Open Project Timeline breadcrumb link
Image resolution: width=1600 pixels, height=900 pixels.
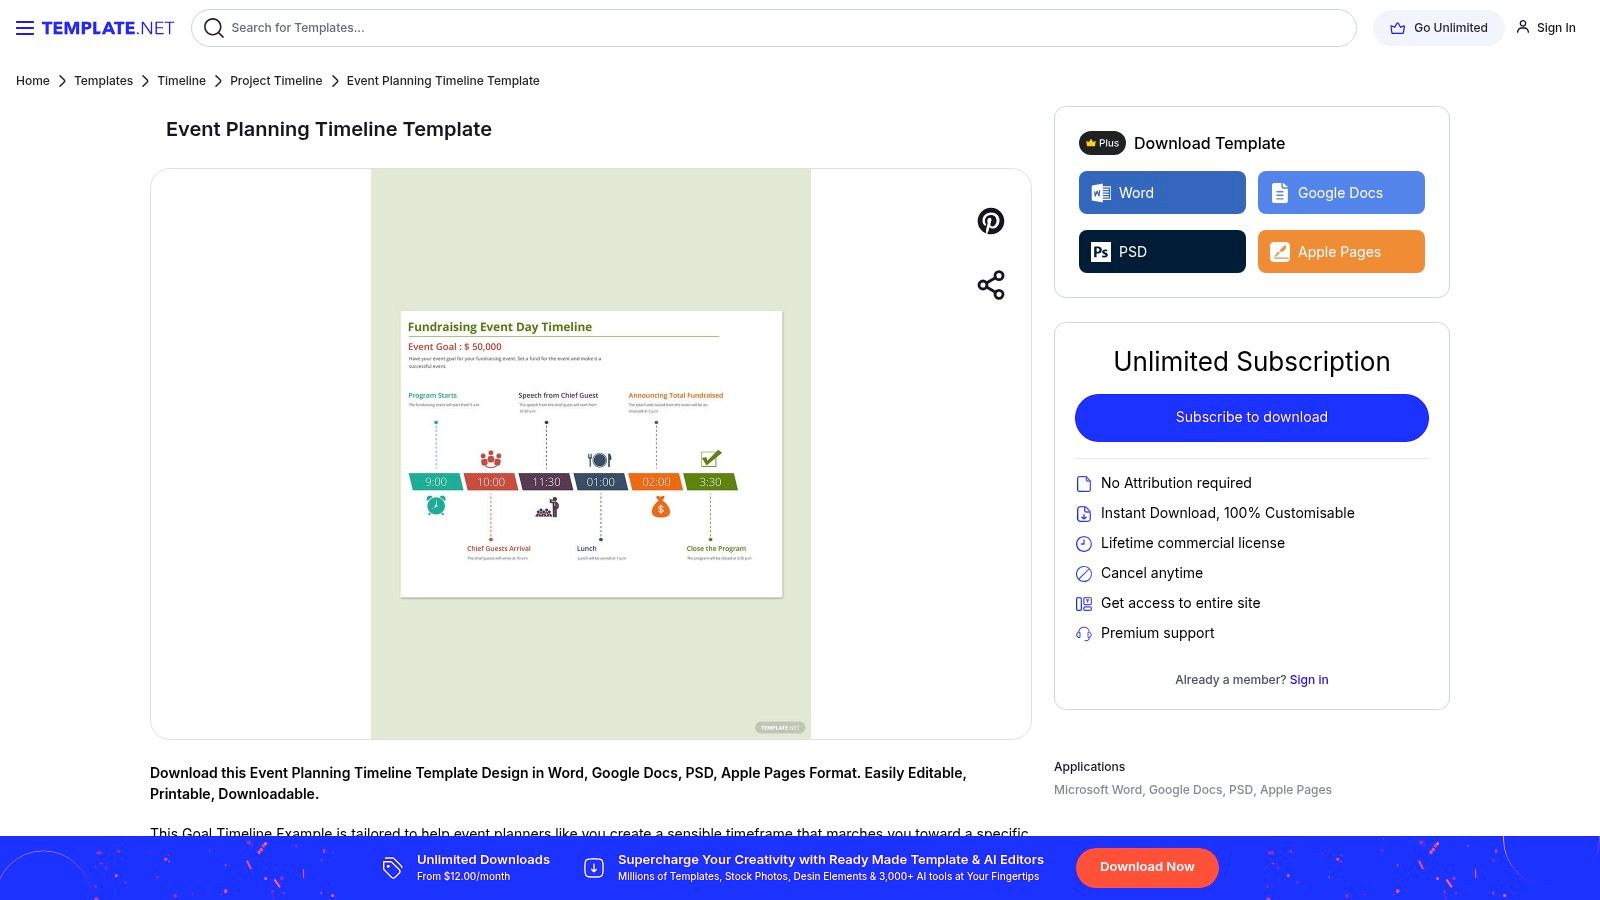(276, 81)
